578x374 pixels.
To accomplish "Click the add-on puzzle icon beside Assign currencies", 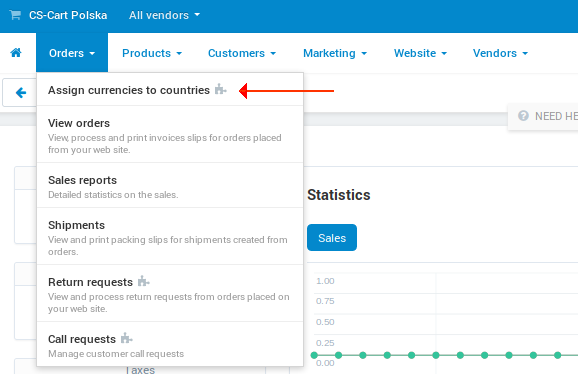I will (220, 89).
